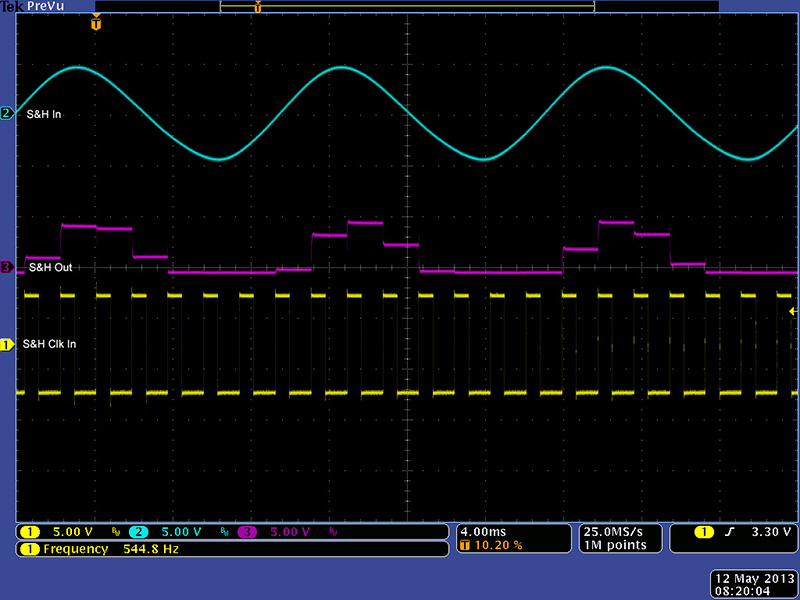Screen dimensions: 800x600
Task: Click the 4.00ms horizontal timebase readout
Action: pyautogui.click(x=482, y=531)
